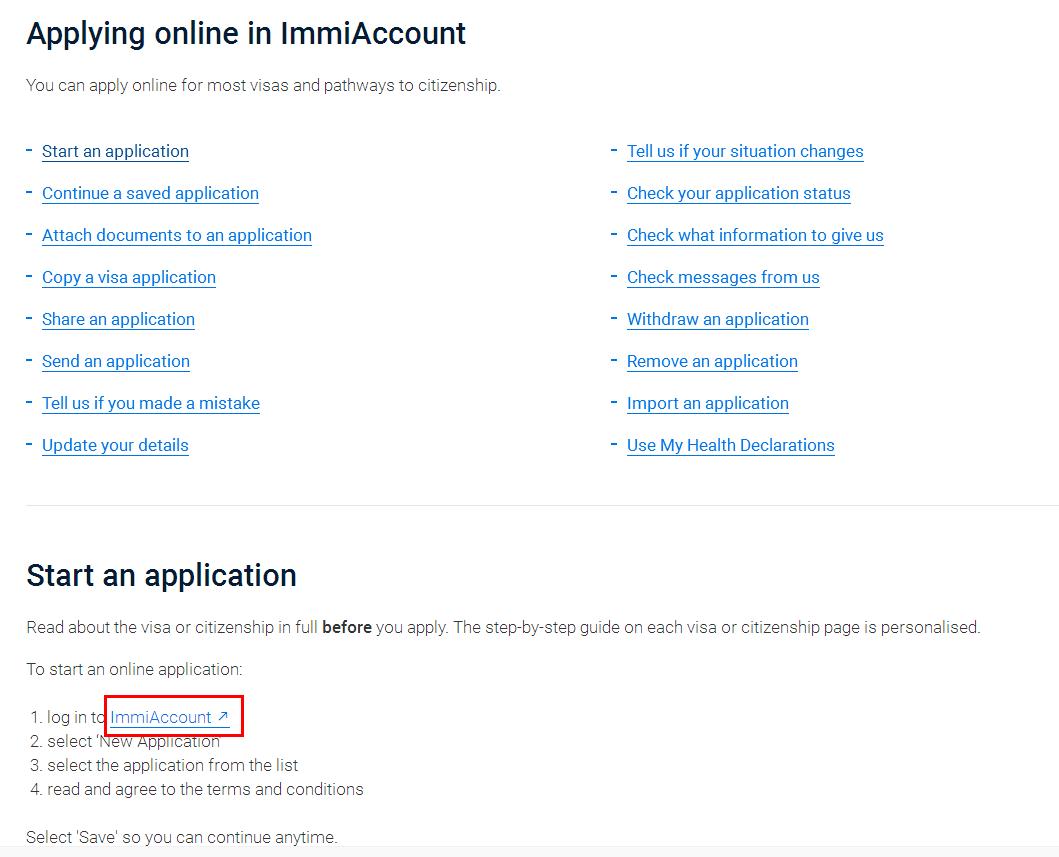This screenshot has height=857, width=1059.
Task: Open Continue a saved application link
Action: (150, 193)
